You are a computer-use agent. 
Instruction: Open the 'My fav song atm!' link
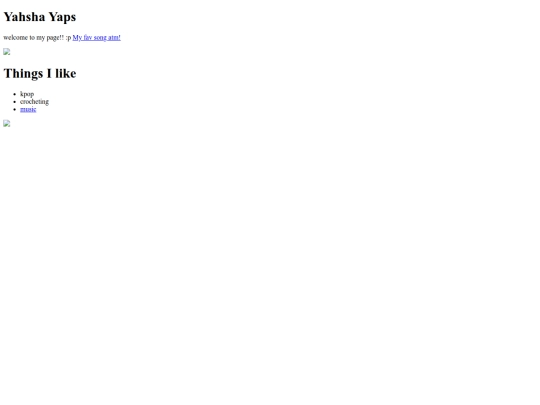[x=96, y=38]
